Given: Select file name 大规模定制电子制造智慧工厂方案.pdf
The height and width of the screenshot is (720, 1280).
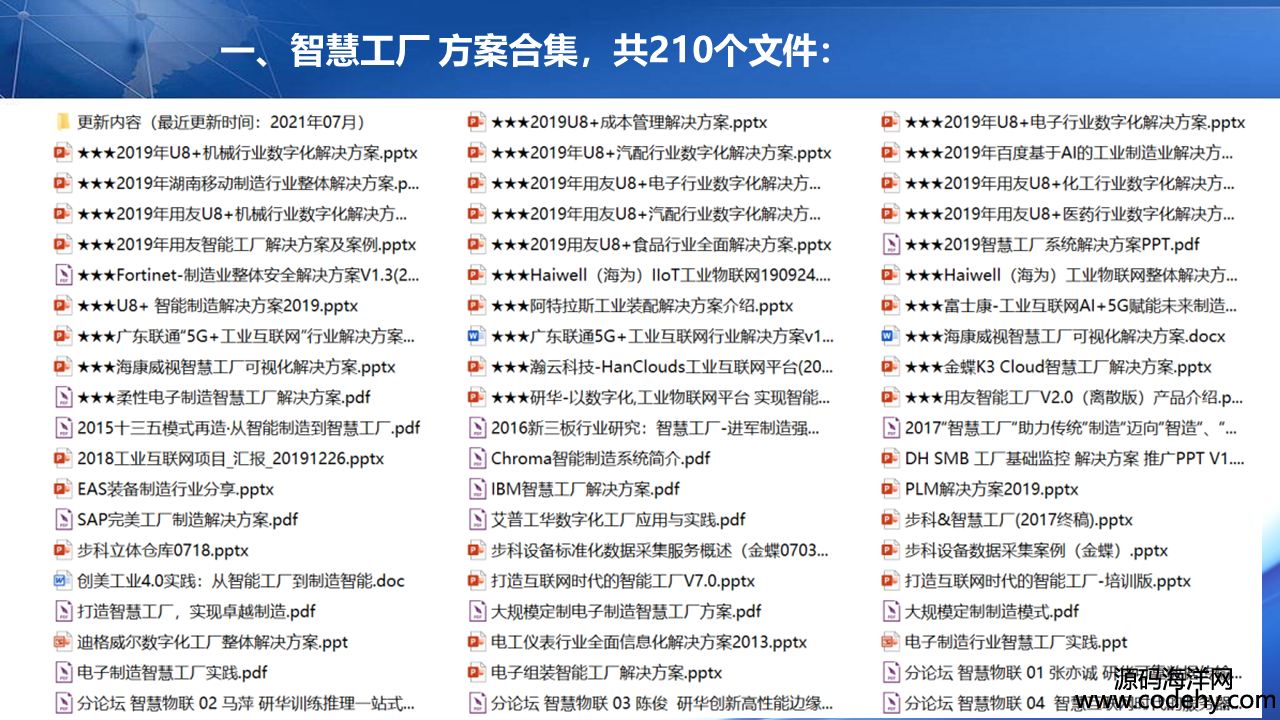Looking at the screenshot, I should (x=626, y=611).
